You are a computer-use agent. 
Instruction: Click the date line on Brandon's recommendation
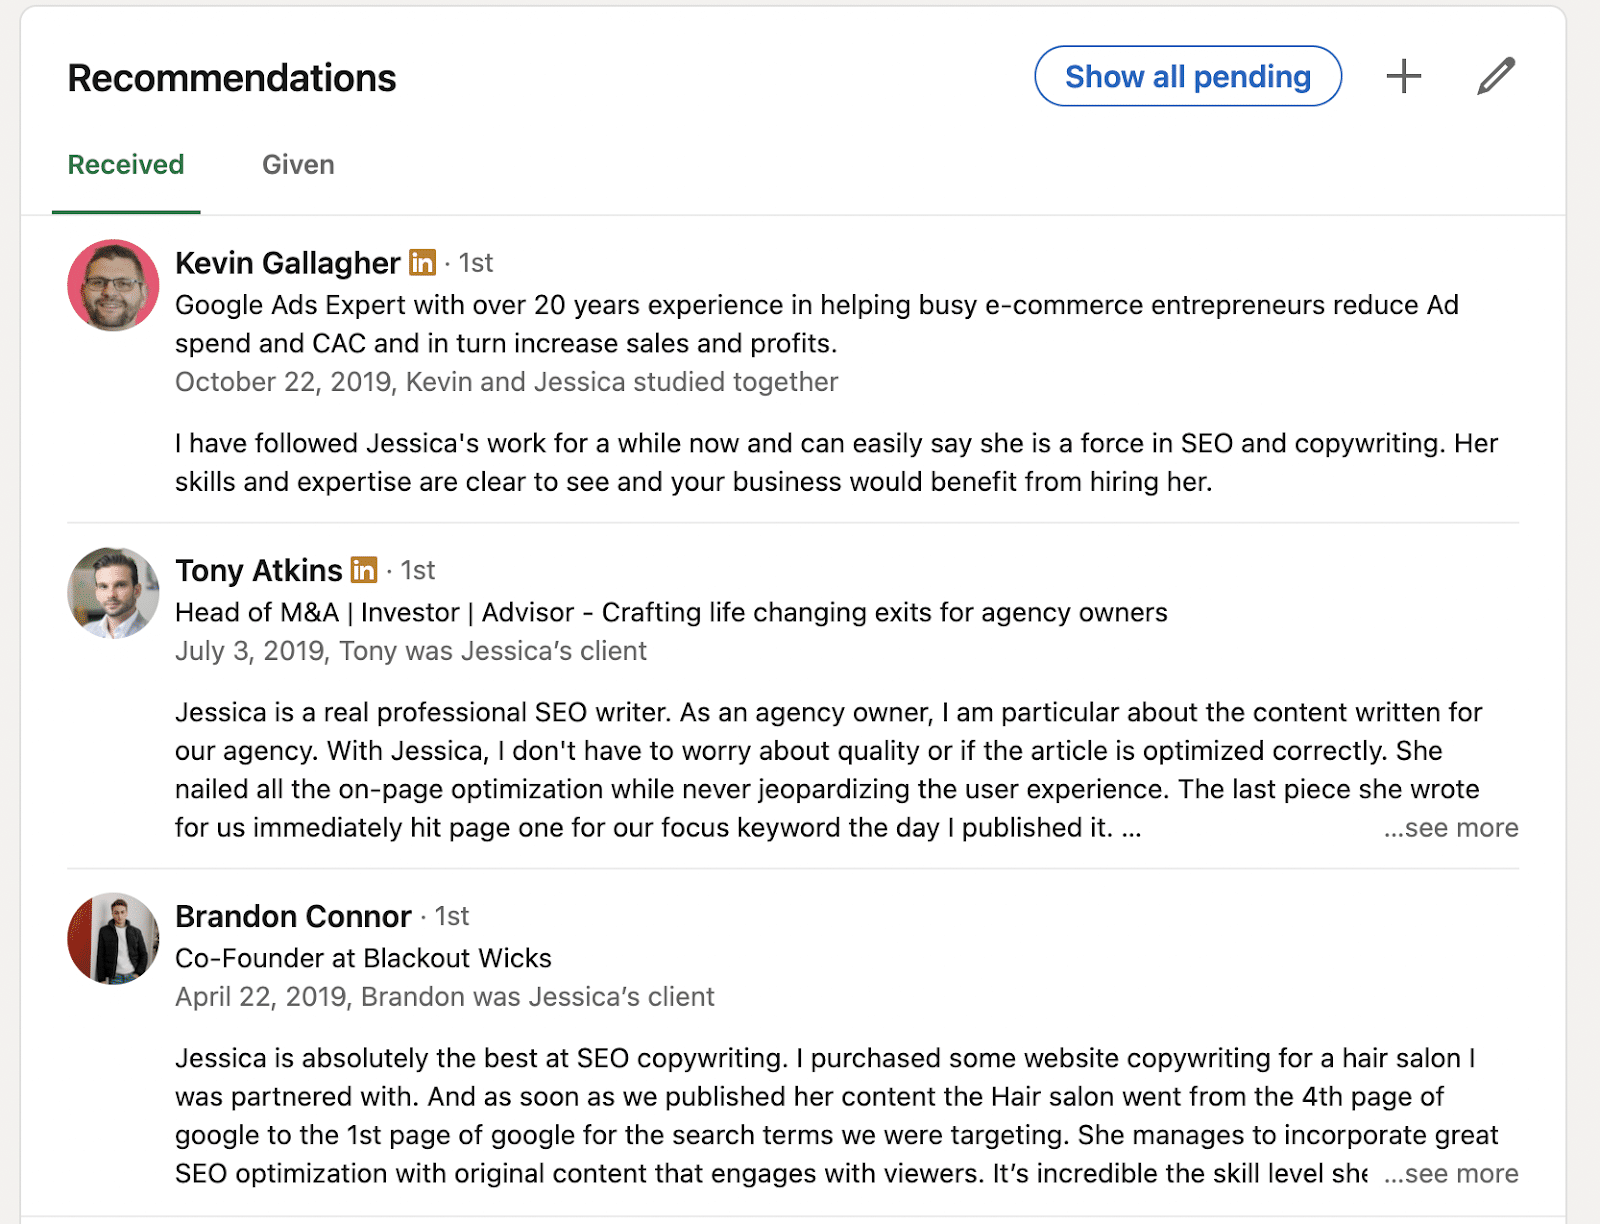coord(444,996)
